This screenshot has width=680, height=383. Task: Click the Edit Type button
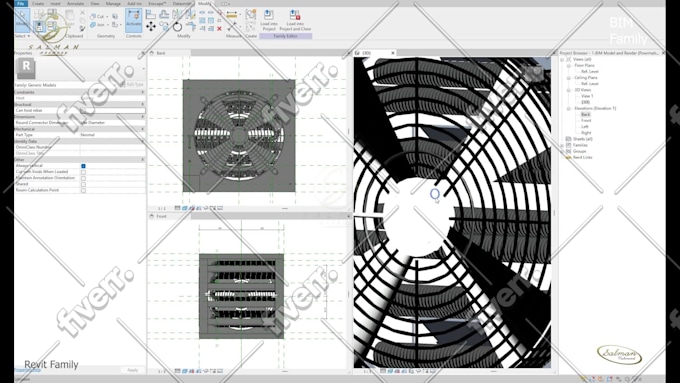click(x=132, y=85)
